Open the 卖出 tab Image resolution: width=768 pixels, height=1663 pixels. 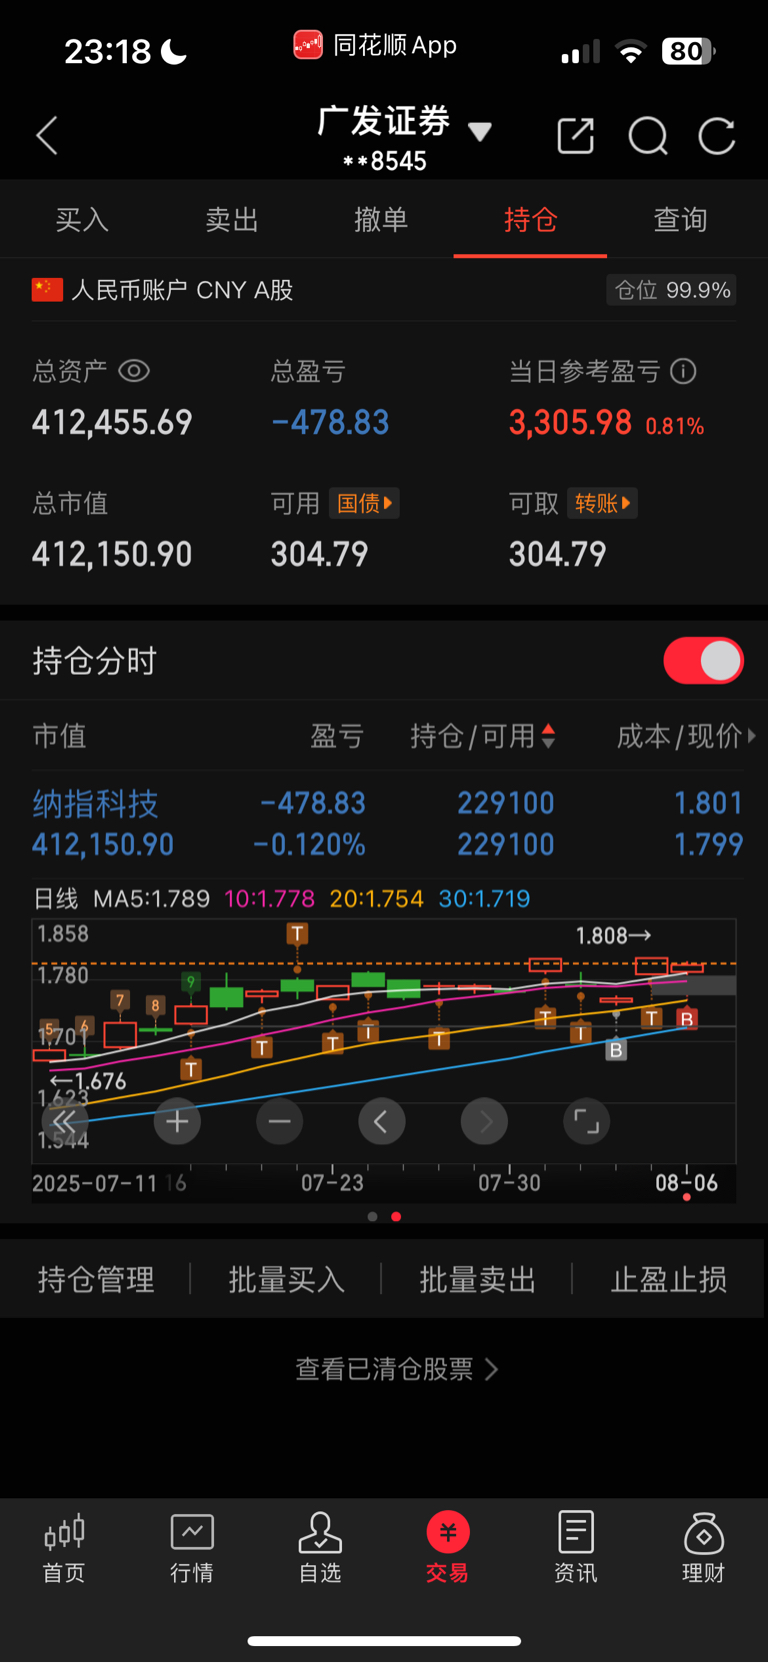[232, 219]
